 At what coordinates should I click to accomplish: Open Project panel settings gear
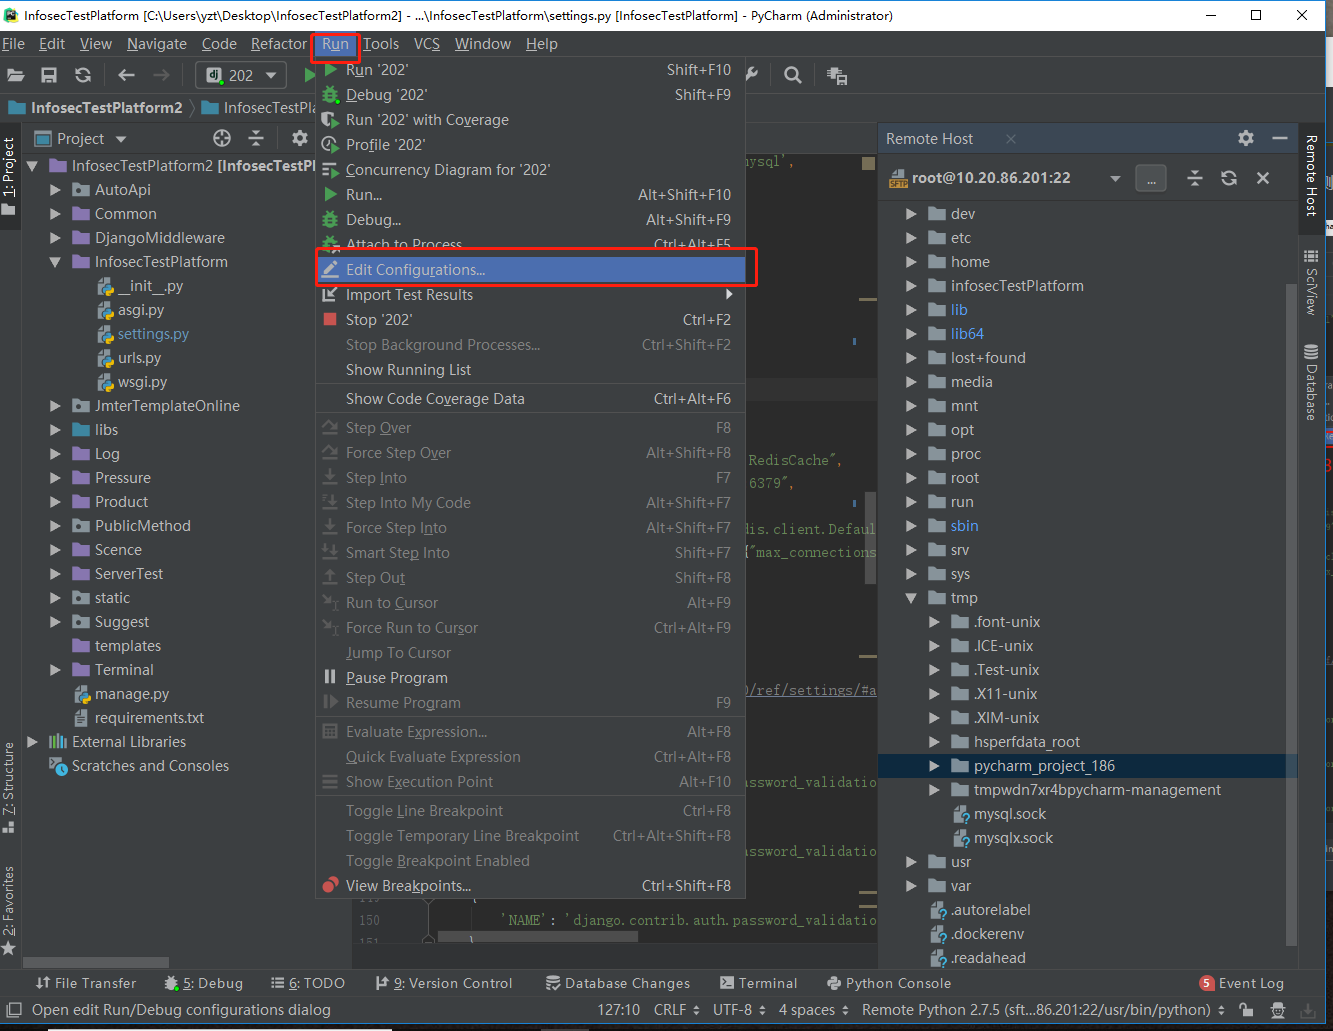[x=299, y=138]
